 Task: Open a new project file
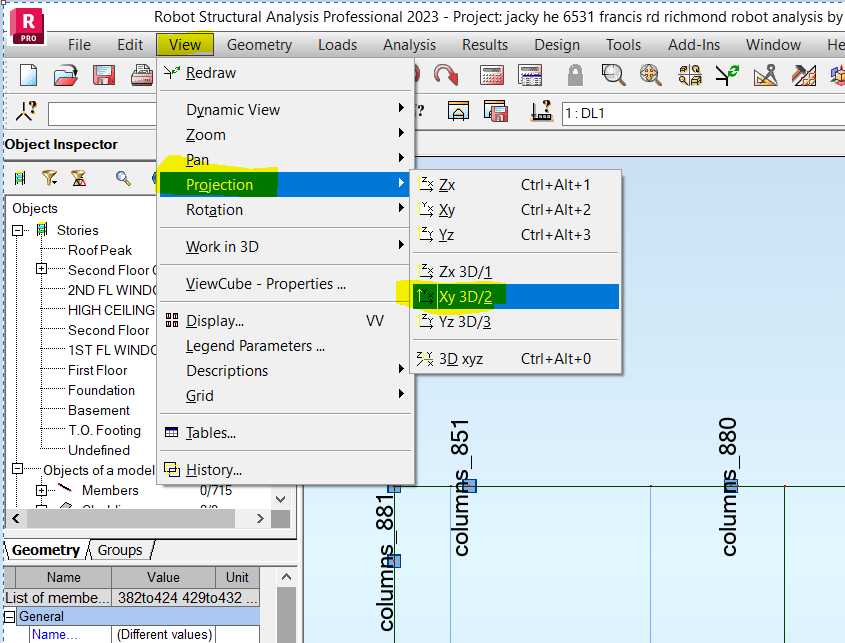tap(27, 74)
